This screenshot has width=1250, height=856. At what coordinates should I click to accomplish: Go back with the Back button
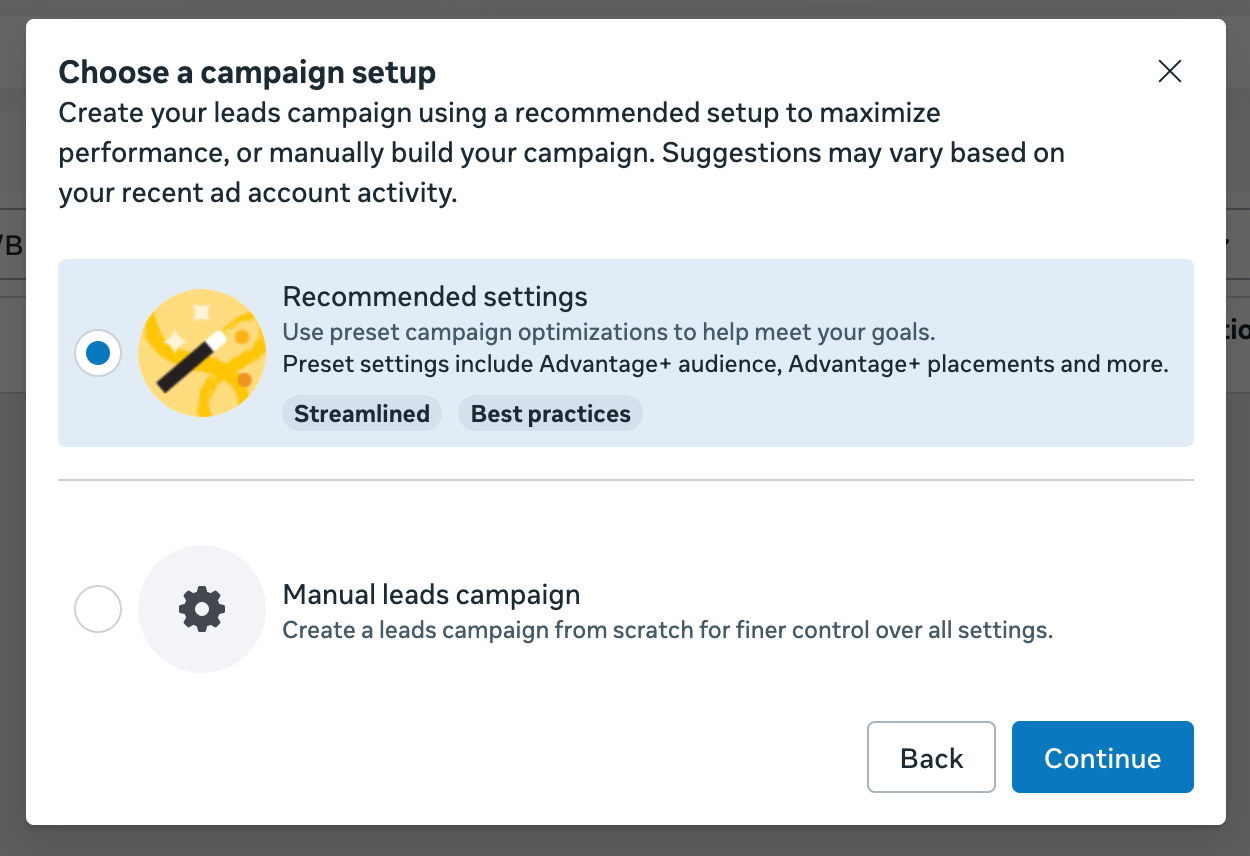[x=931, y=757]
